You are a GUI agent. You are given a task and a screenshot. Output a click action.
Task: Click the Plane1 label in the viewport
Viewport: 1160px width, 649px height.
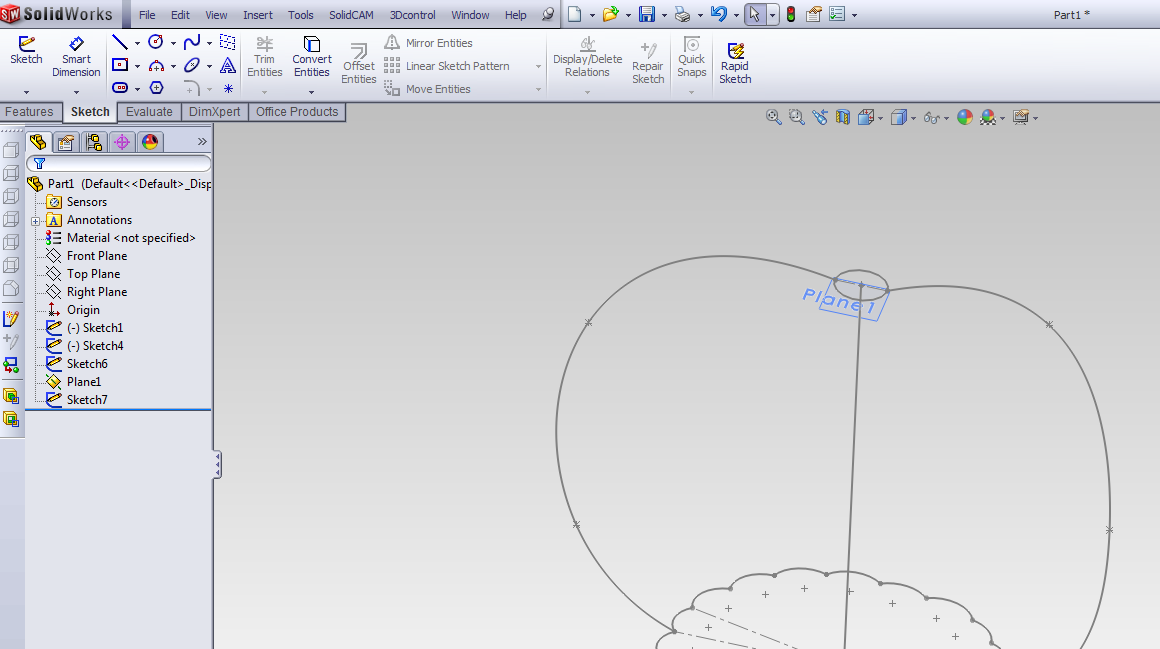[x=839, y=300]
